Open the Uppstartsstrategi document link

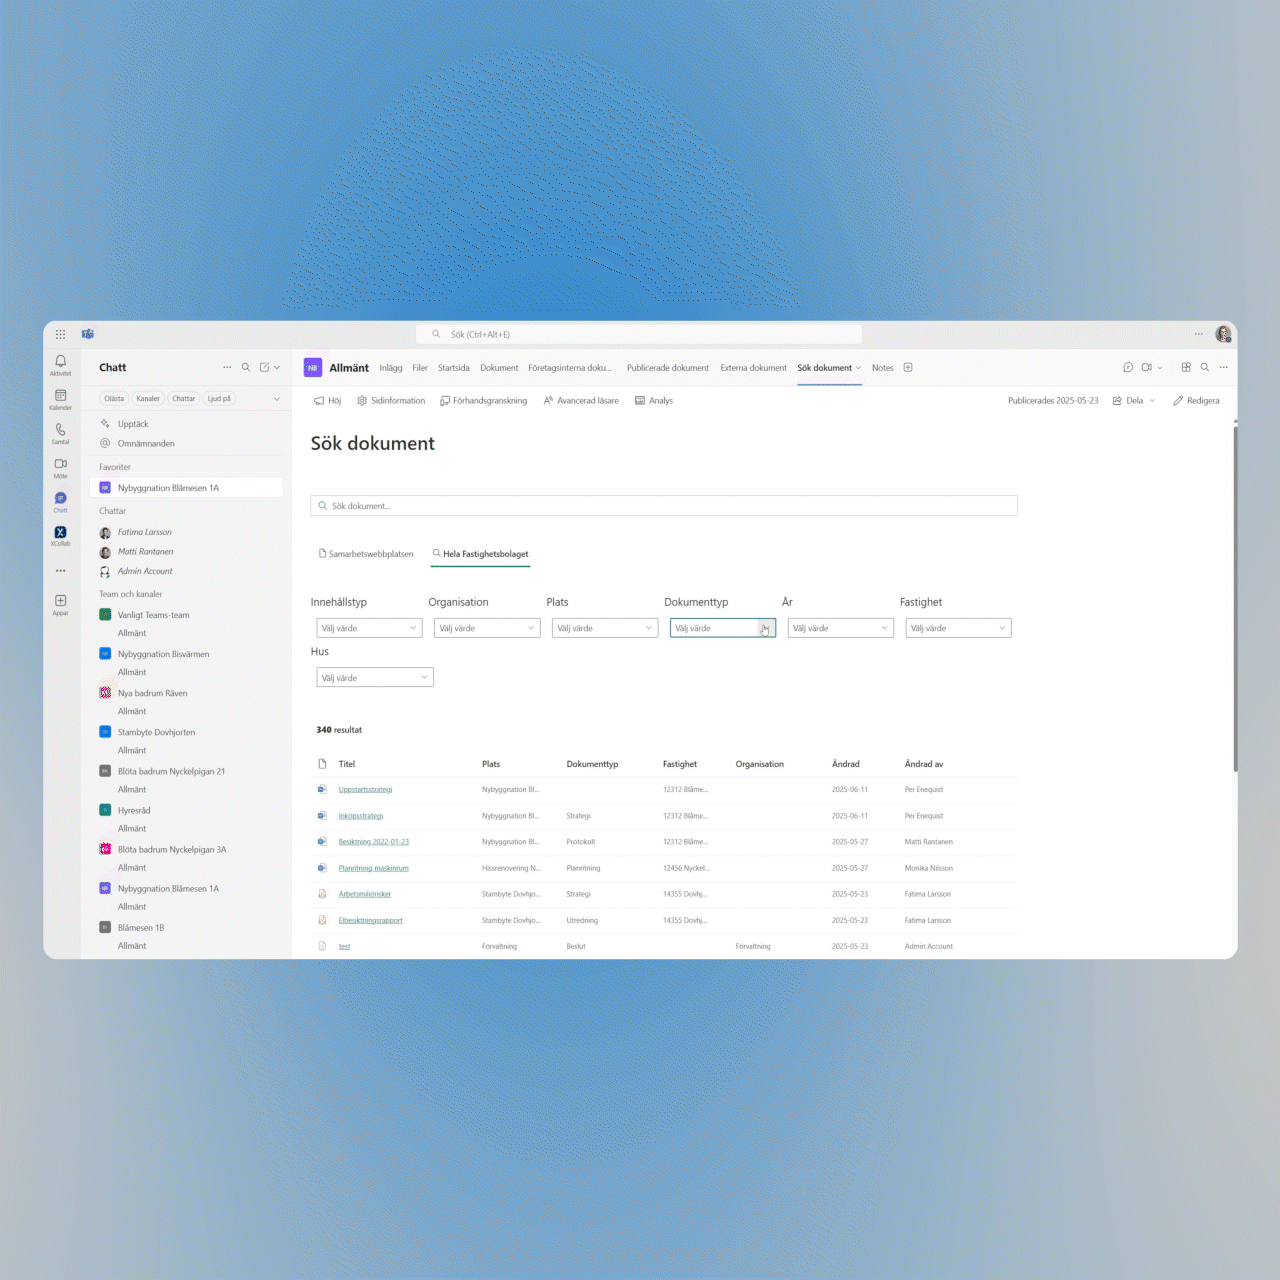pos(365,790)
